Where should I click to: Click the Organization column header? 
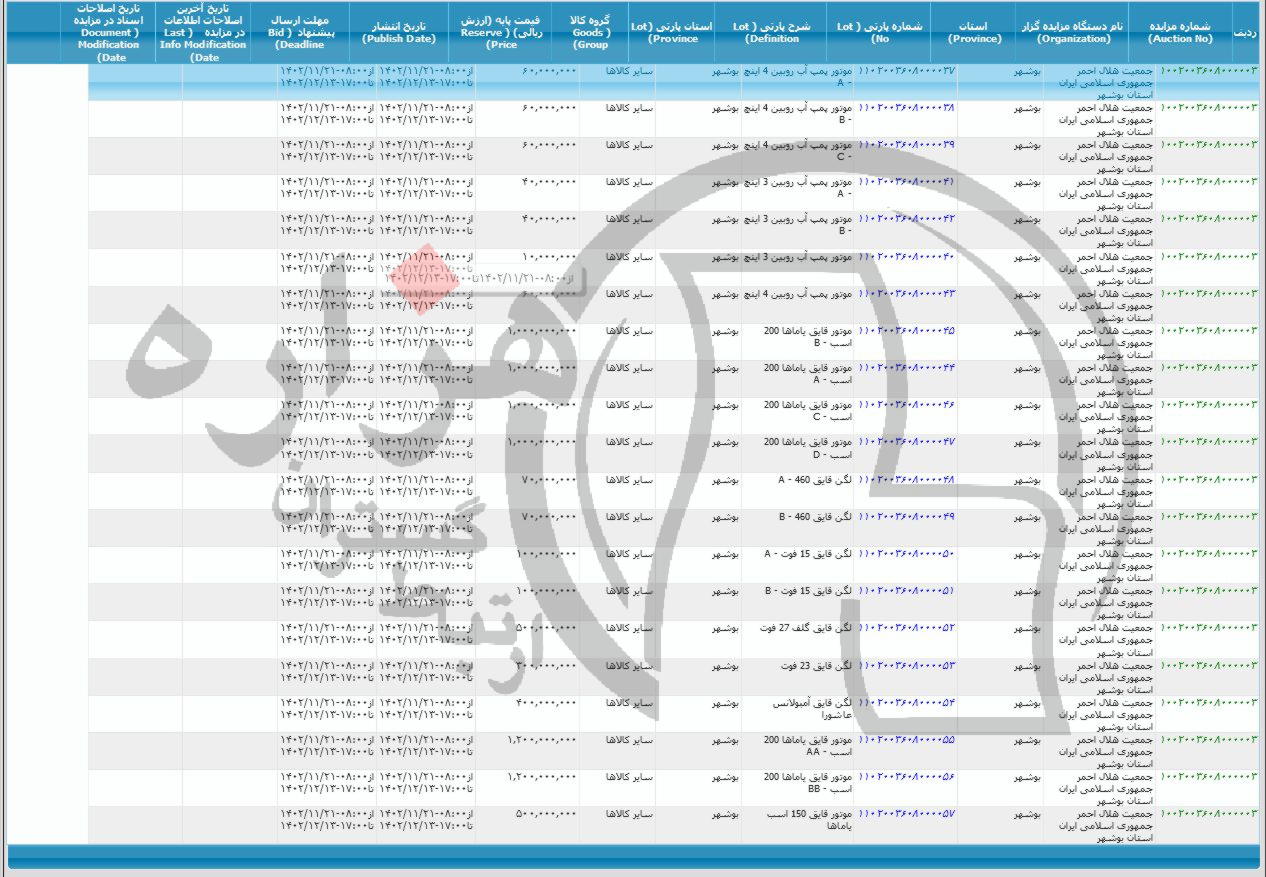pos(1073,32)
